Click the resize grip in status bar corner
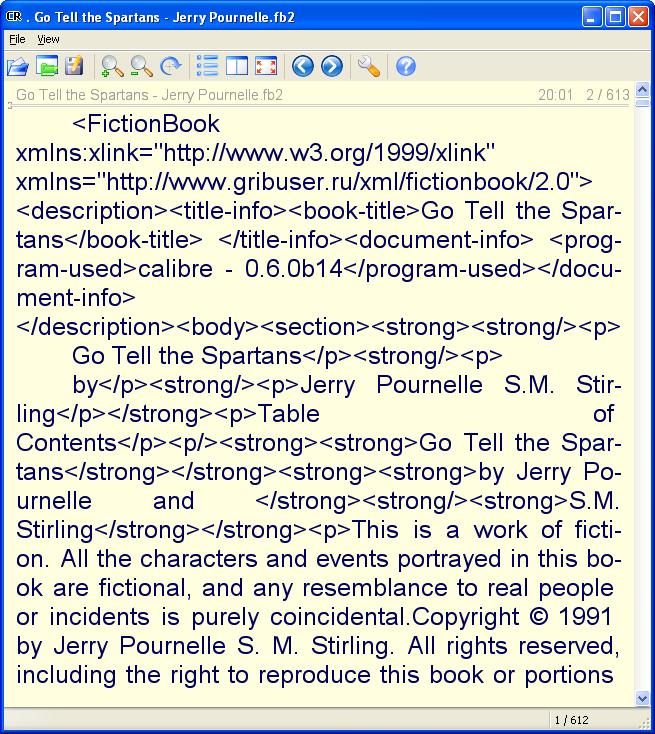This screenshot has height=734, width=655. coord(643,723)
